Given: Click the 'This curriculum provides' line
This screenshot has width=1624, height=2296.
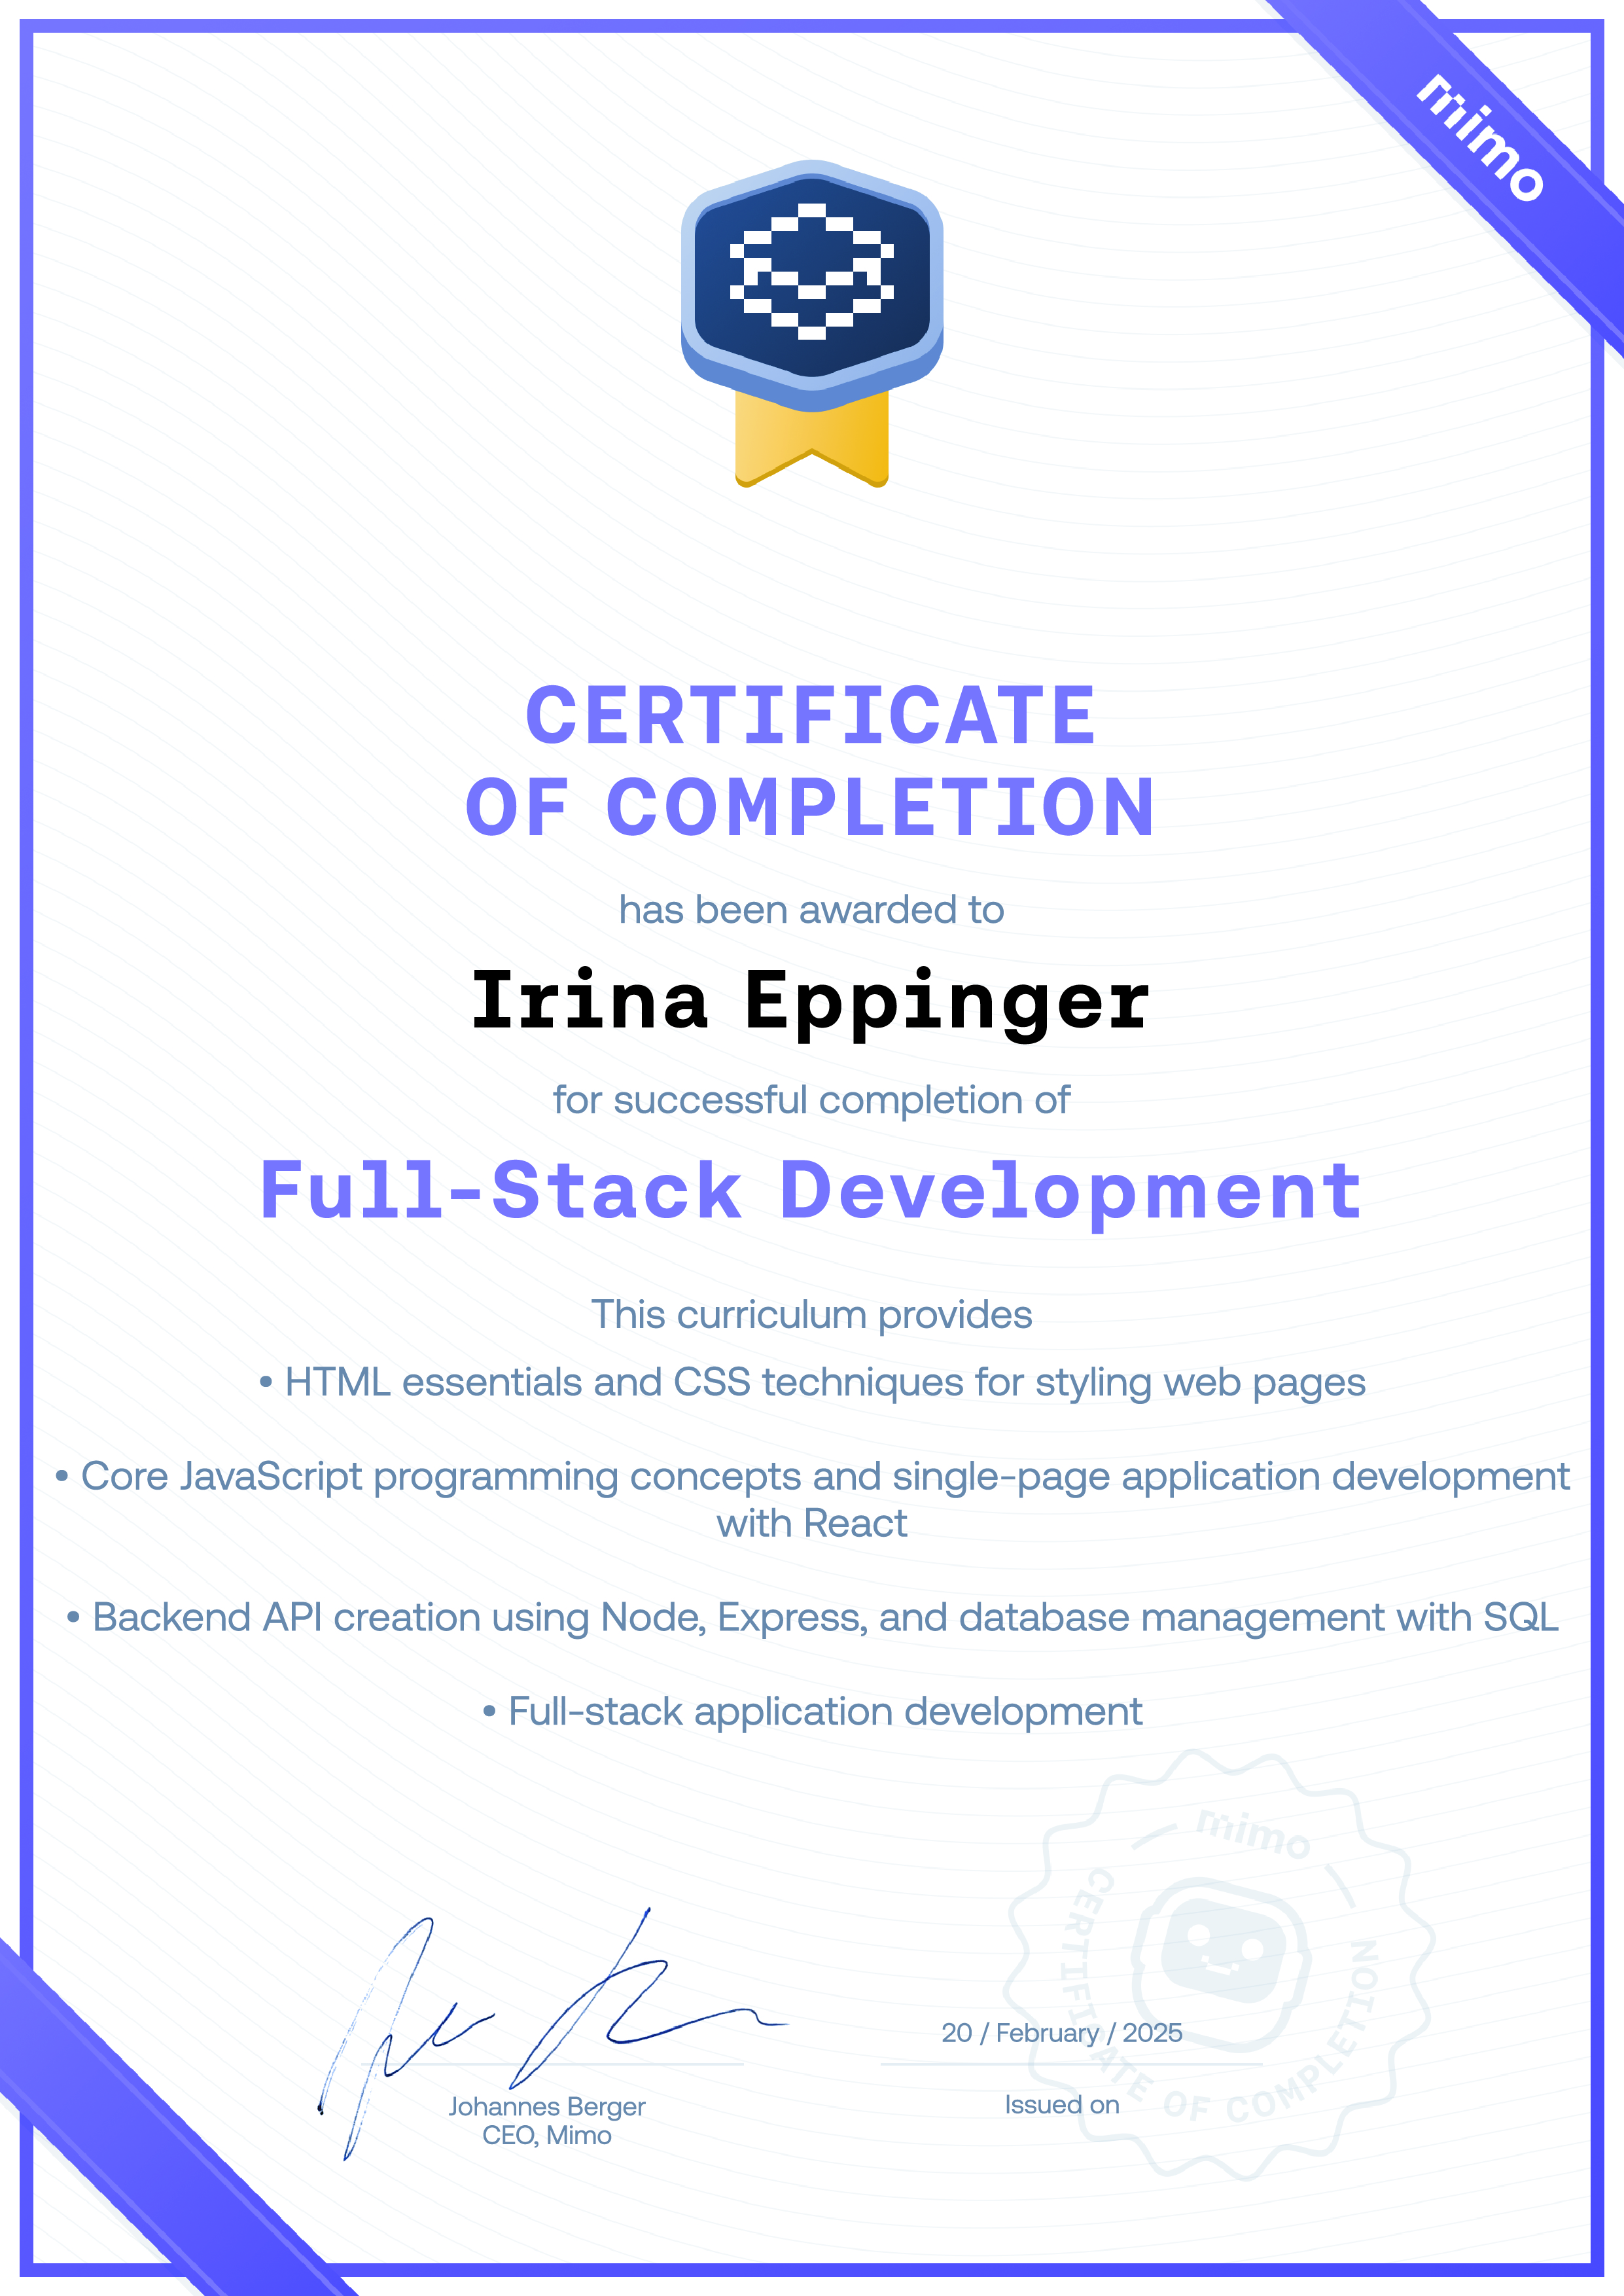Looking at the screenshot, I should (x=811, y=1315).
